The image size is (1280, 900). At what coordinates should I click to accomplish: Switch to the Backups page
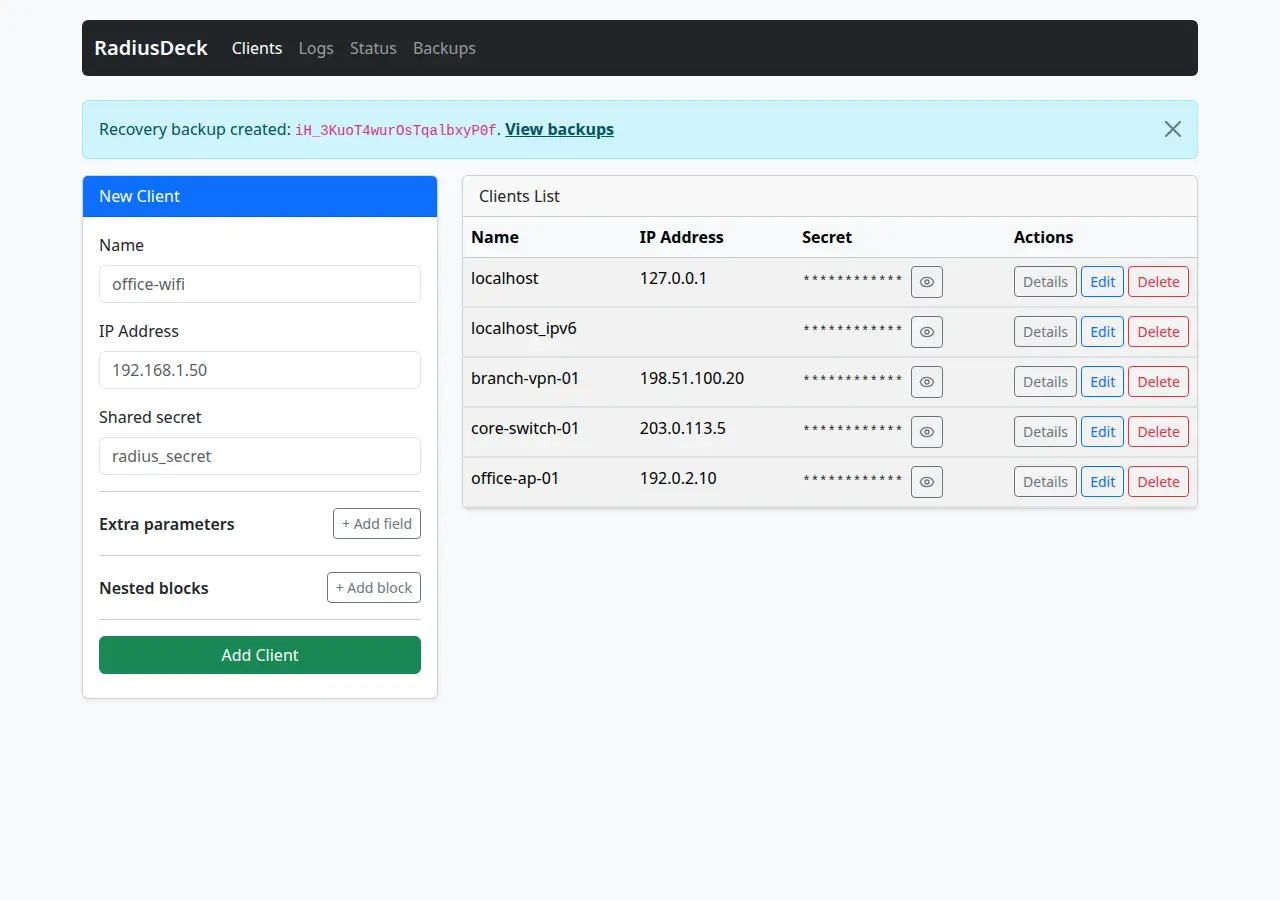[444, 48]
